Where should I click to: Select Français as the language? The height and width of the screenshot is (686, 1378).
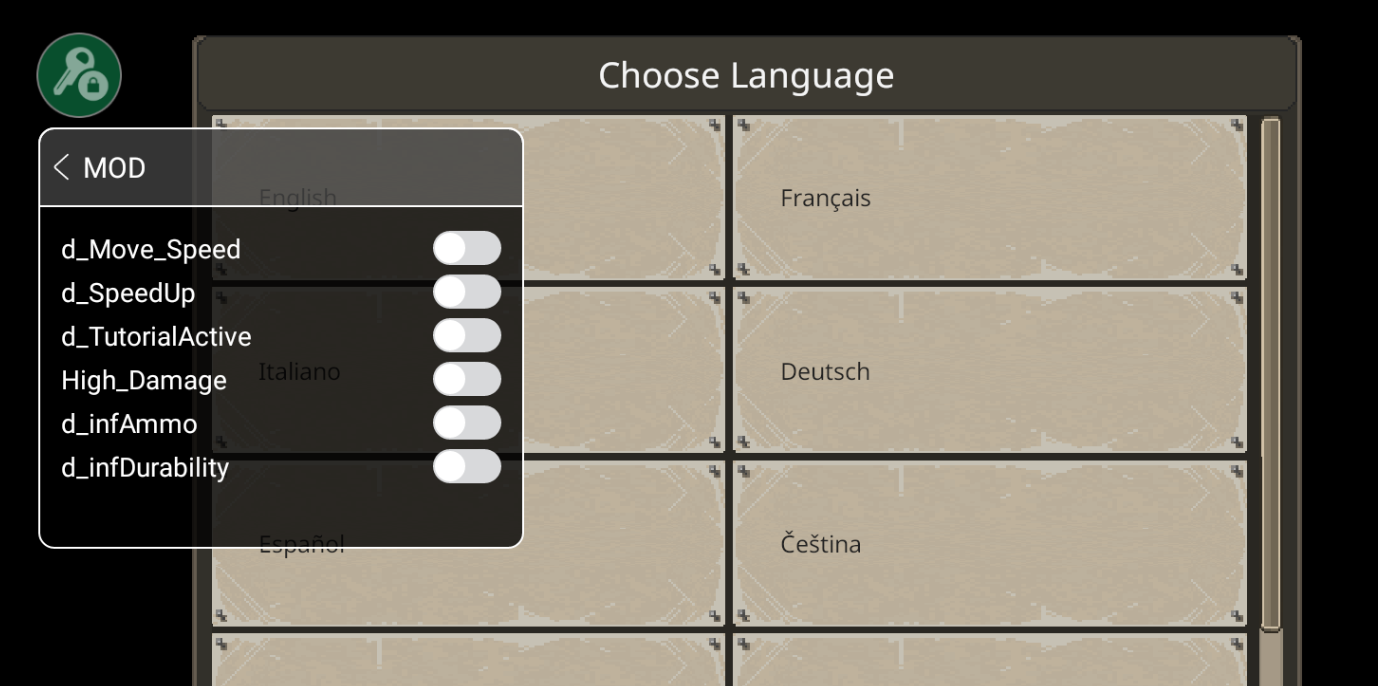(990, 198)
